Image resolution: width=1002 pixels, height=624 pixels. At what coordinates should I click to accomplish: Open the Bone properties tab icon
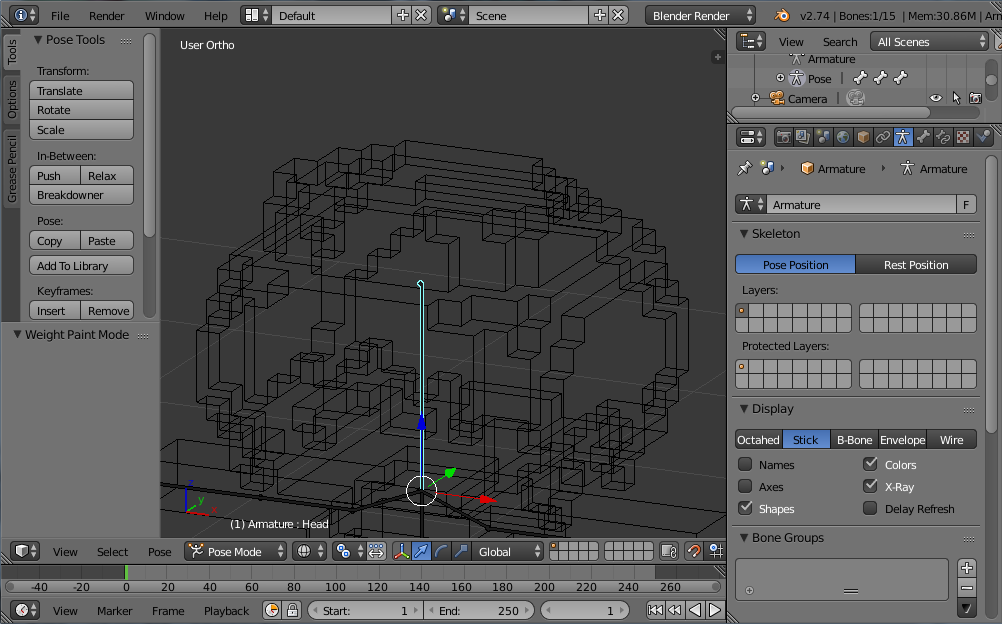[923, 137]
